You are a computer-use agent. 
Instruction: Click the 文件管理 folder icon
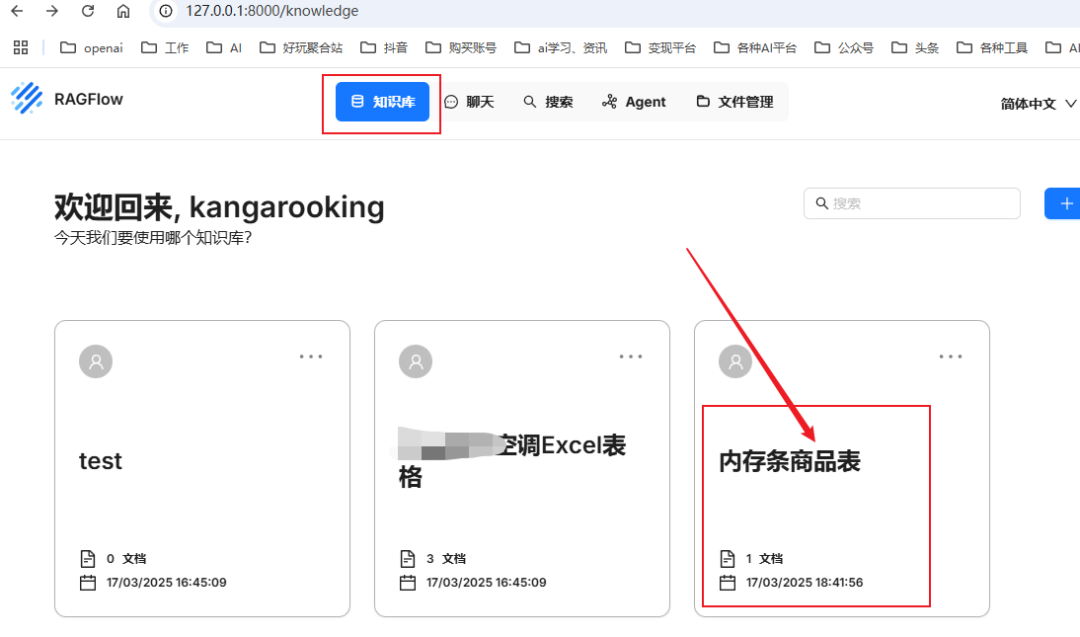(x=701, y=101)
